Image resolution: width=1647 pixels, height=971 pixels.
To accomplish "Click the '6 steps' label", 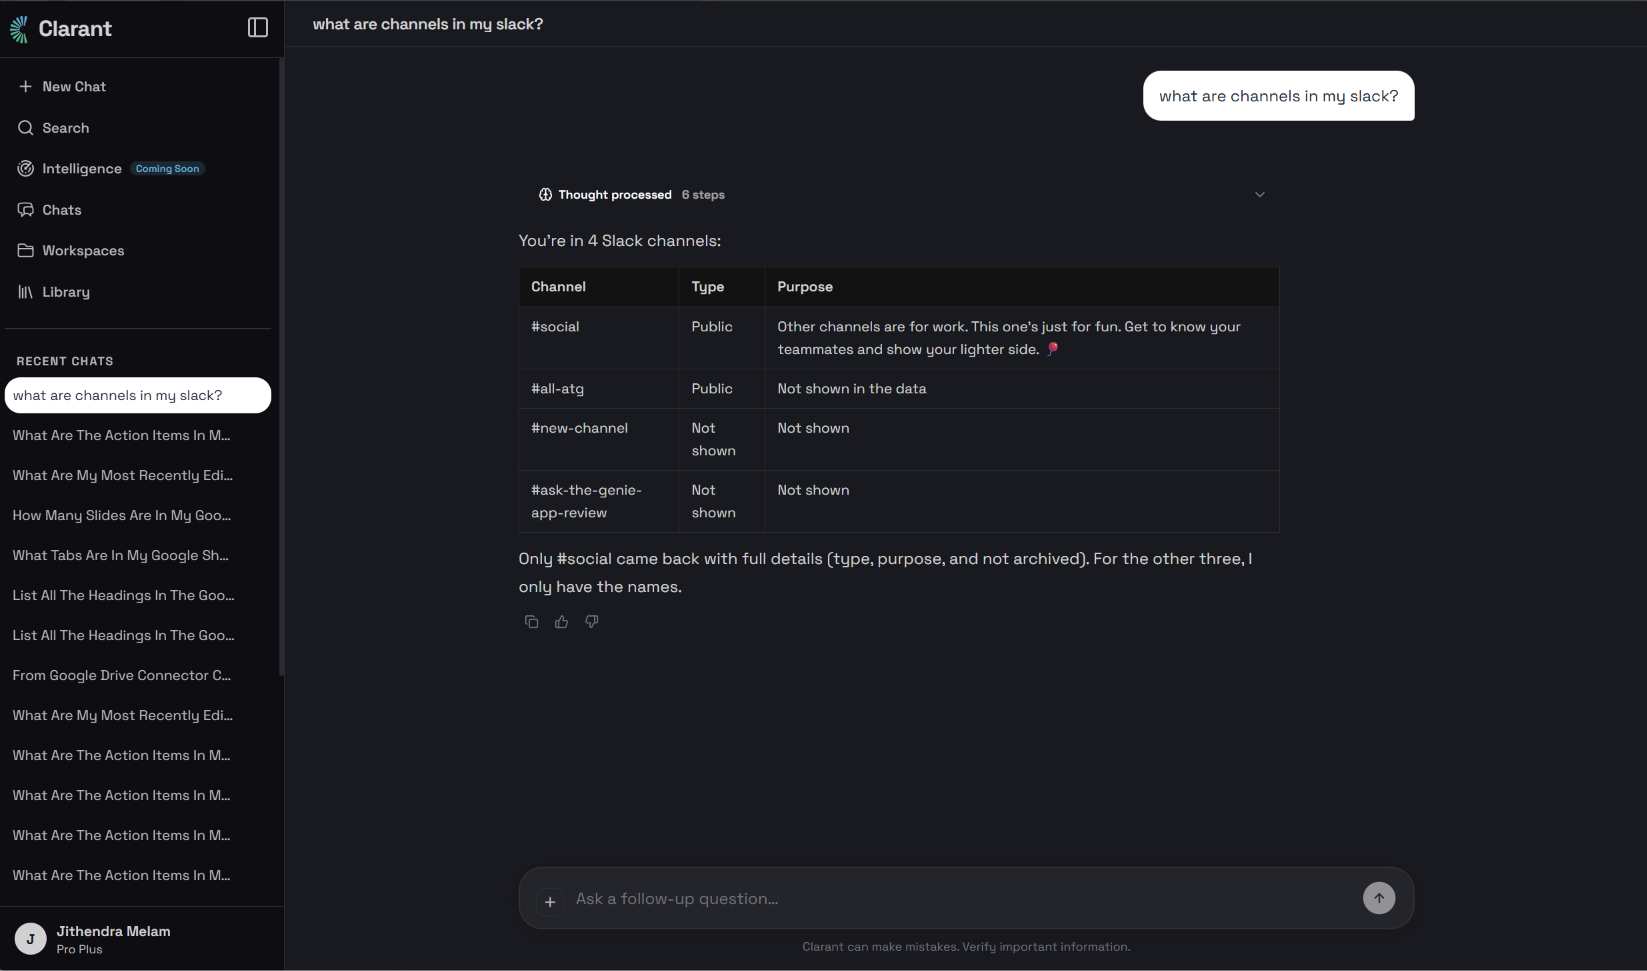I will (703, 195).
